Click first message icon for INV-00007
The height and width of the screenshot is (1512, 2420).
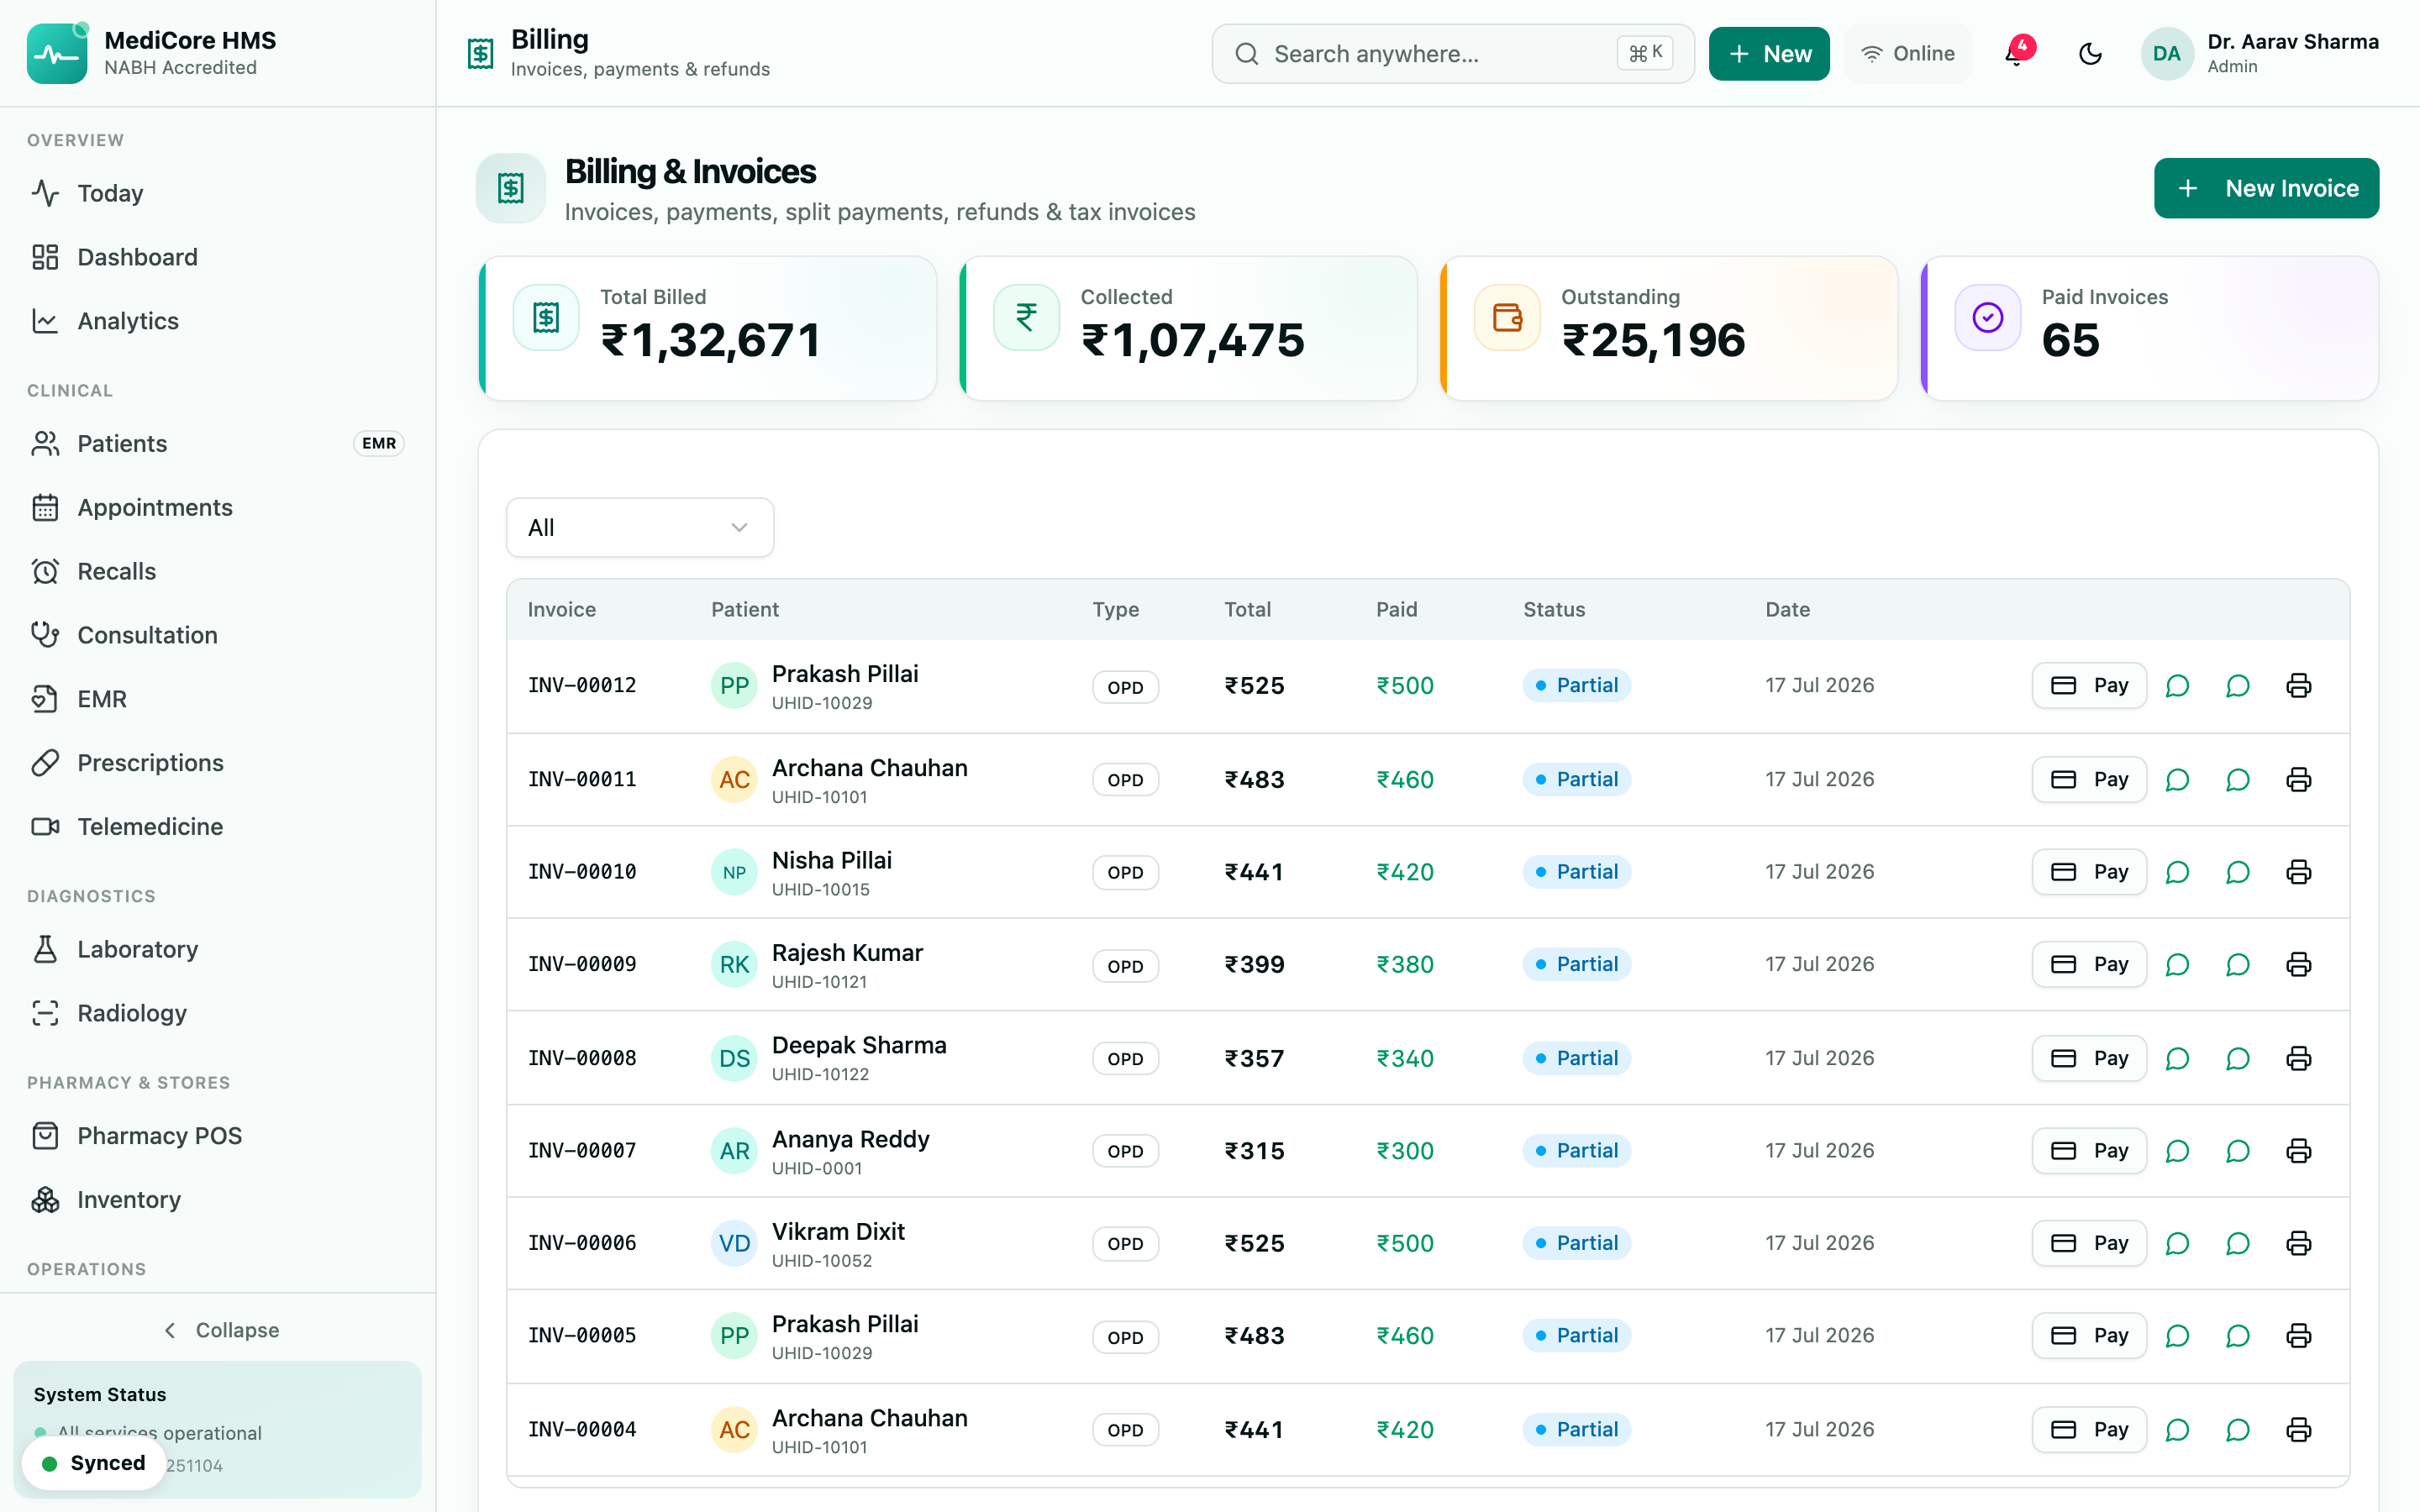(2177, 1151)
